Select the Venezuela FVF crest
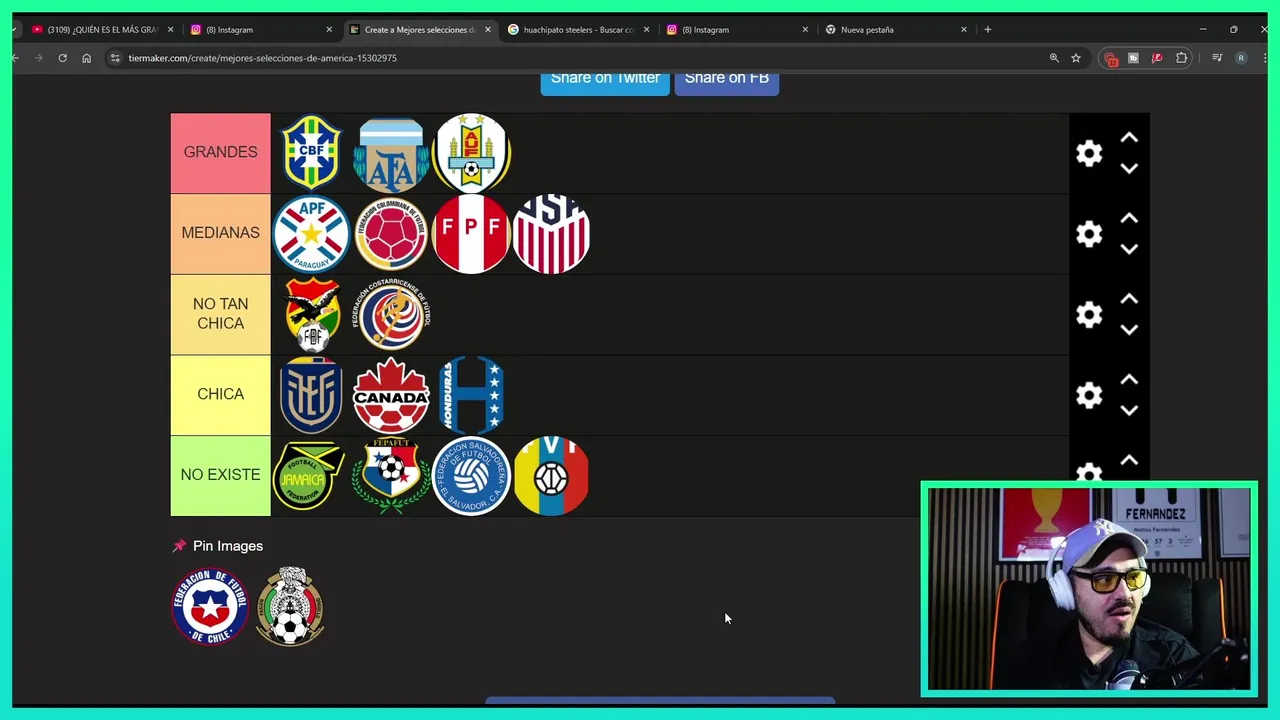 pos(551,476)
